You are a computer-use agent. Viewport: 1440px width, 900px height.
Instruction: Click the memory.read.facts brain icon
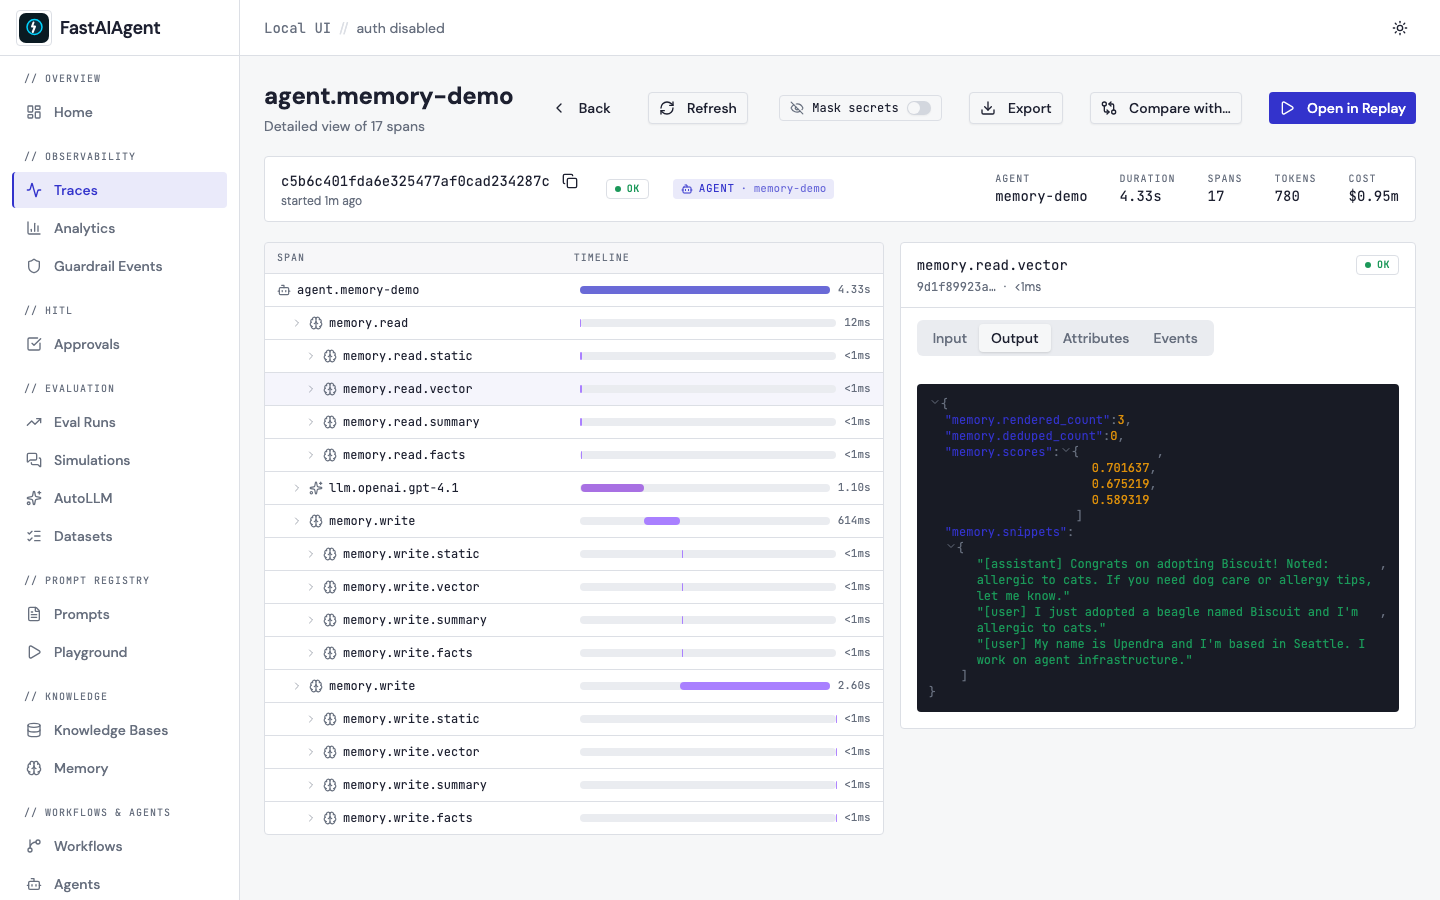tap(330, 455)
